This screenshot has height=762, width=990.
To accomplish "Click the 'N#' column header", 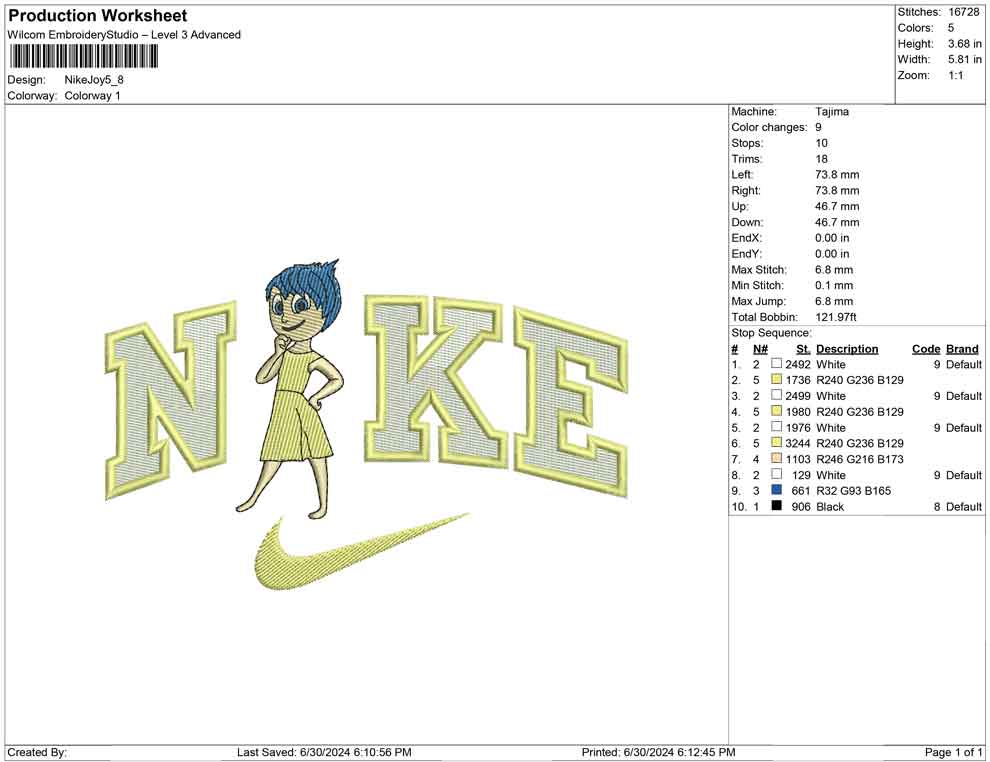I will 760,349.
